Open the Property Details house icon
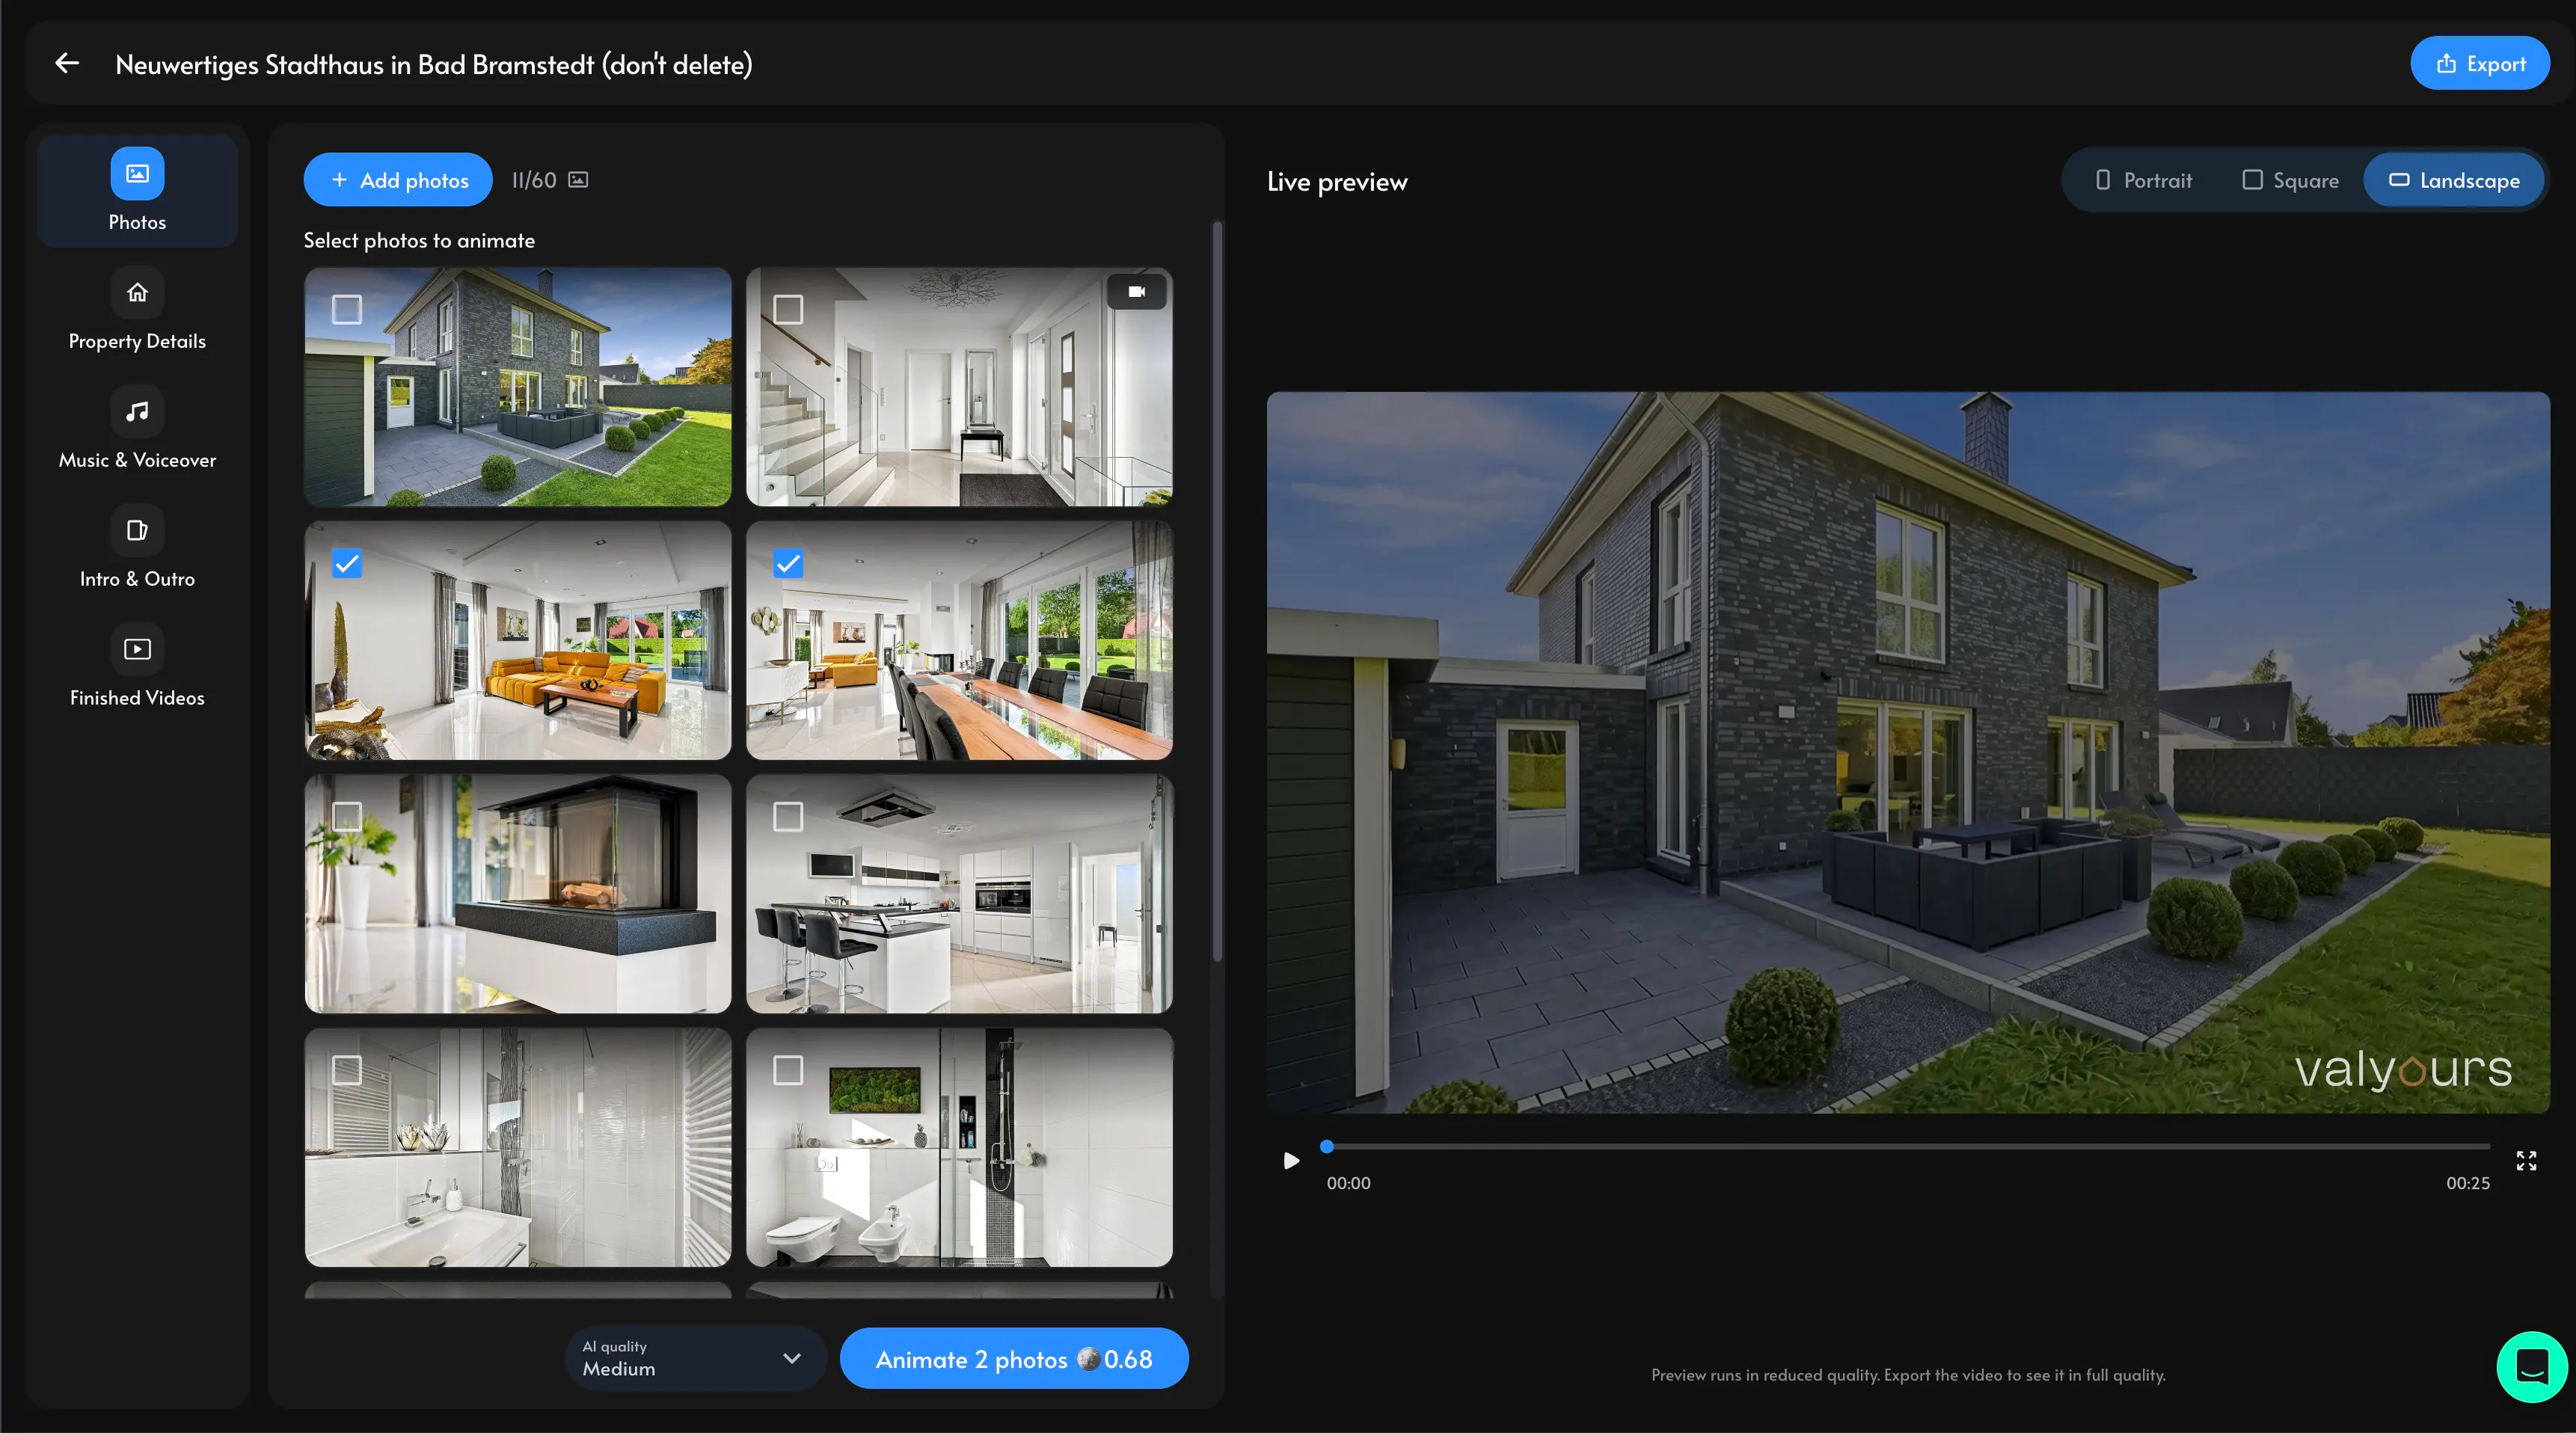Screen dimensions: 2576x1433 pyautogui.click(x=137, y=292)
